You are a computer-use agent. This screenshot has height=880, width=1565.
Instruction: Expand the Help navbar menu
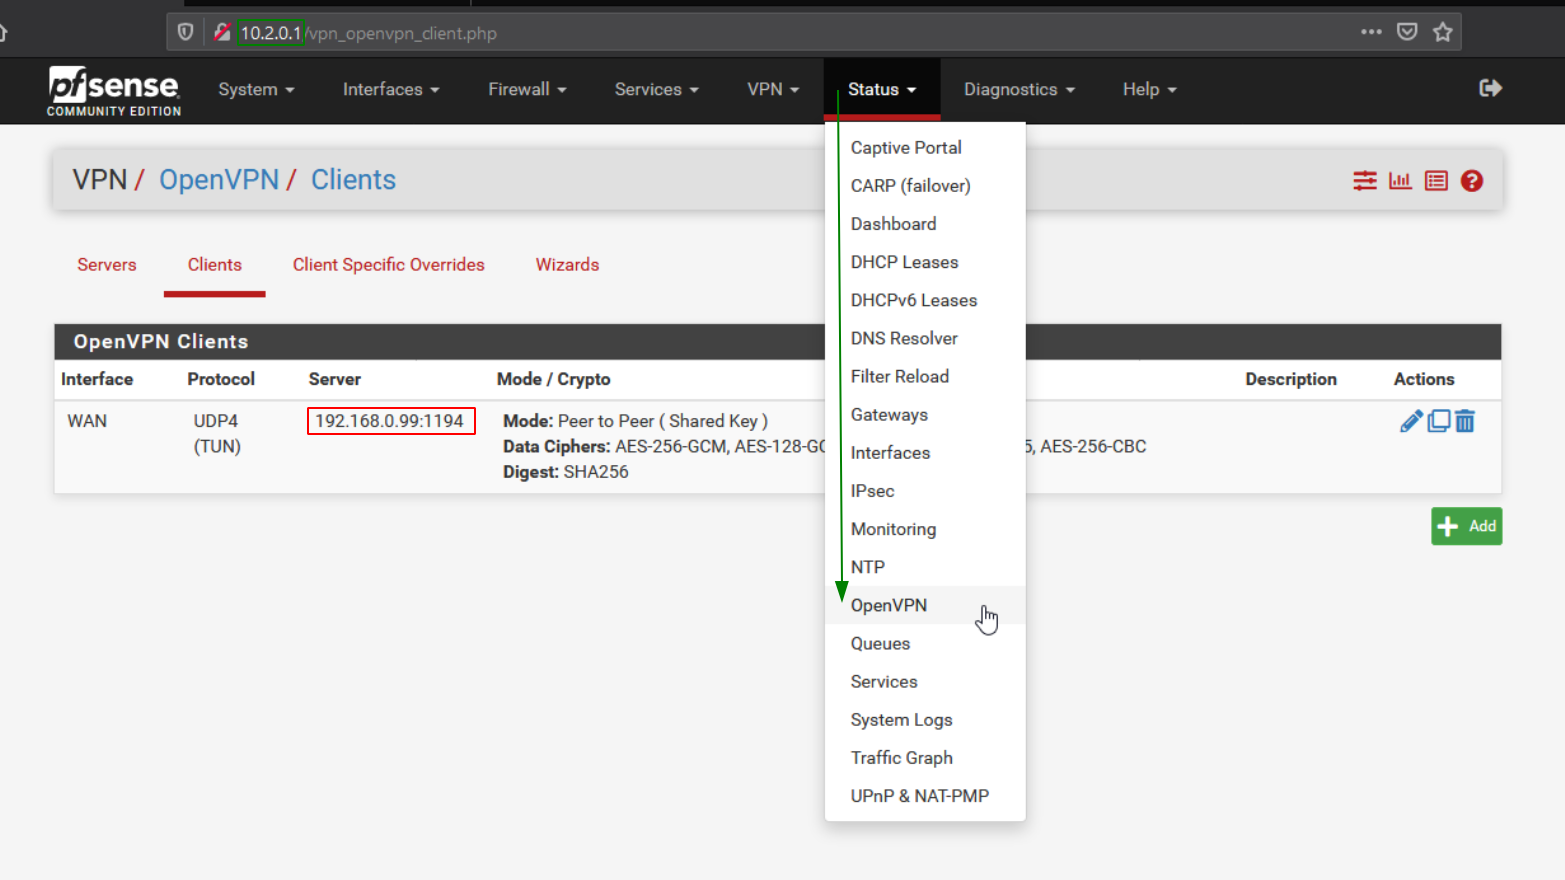point(1149,89)
